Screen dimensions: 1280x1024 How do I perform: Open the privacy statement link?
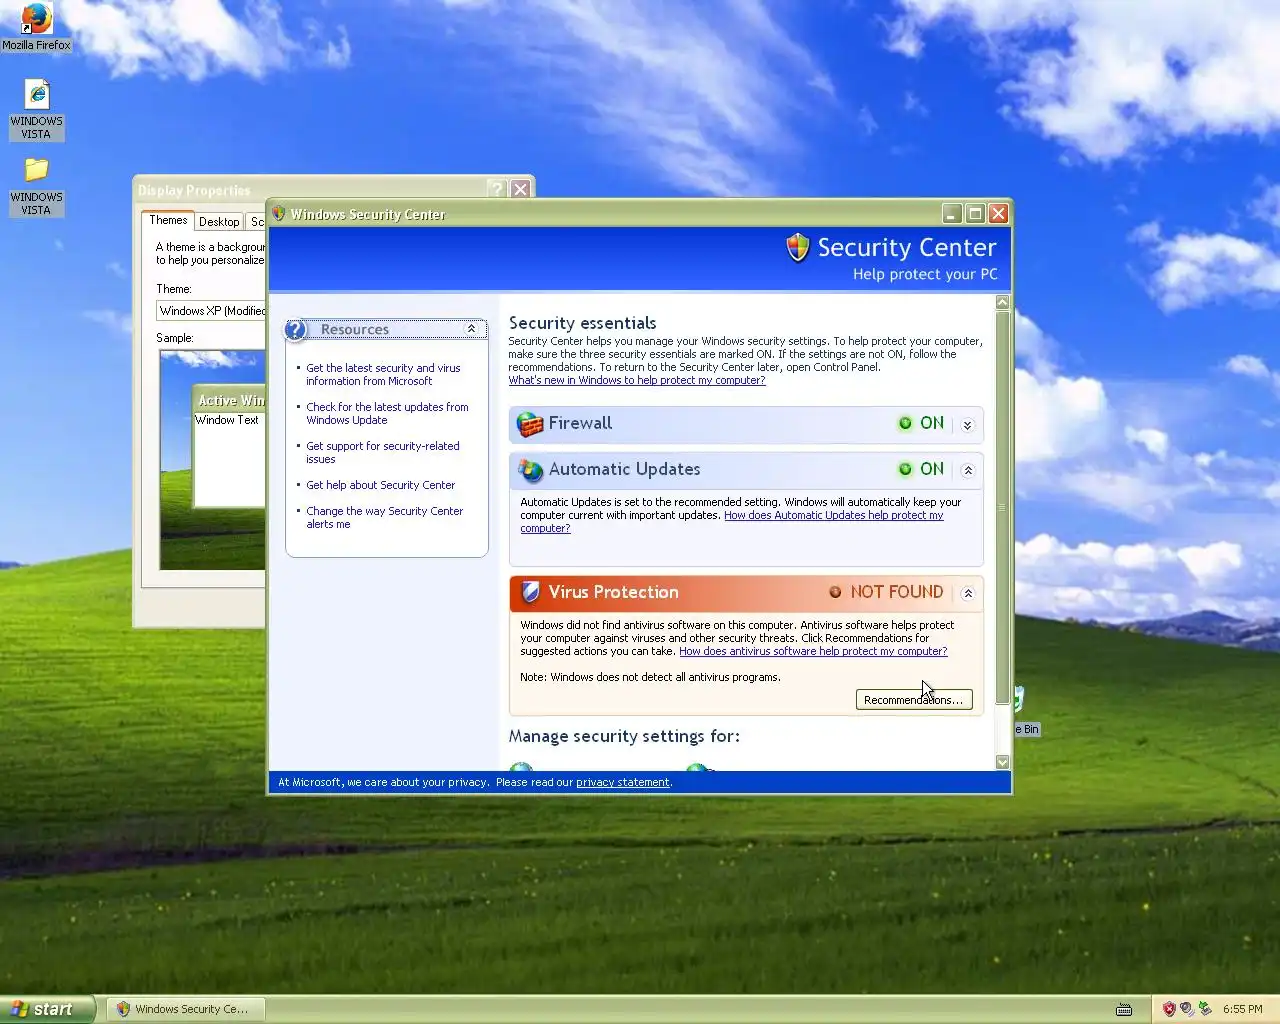point(623,782)
